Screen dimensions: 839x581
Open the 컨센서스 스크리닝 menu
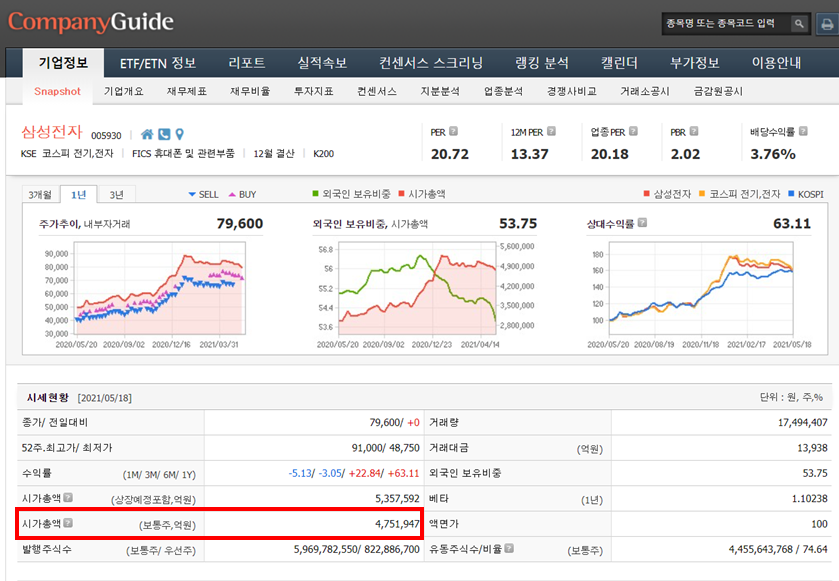[431, 63]
